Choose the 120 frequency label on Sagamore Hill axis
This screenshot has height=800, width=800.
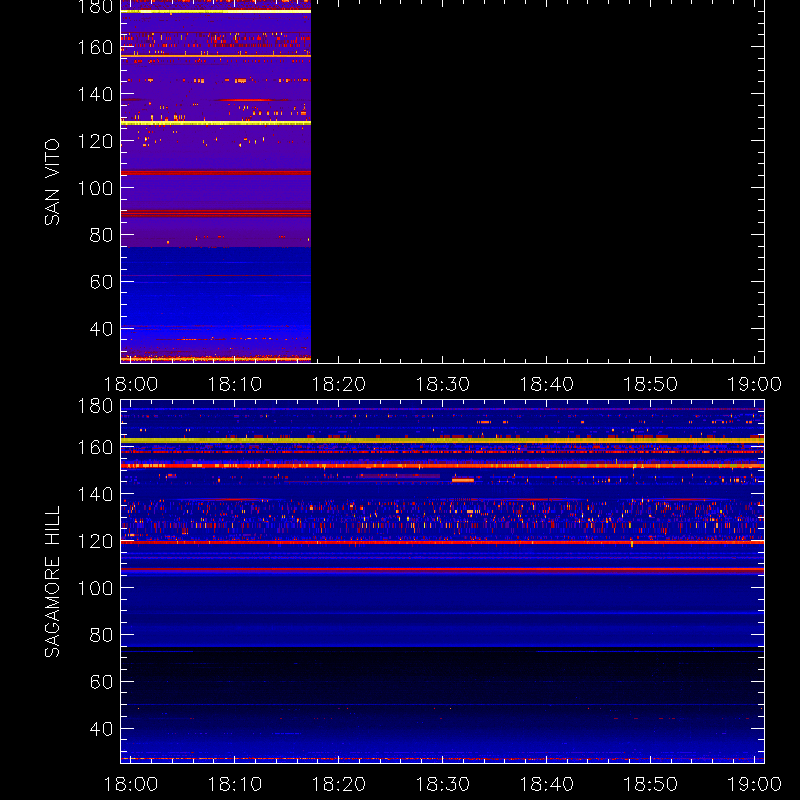click(95, 541)
